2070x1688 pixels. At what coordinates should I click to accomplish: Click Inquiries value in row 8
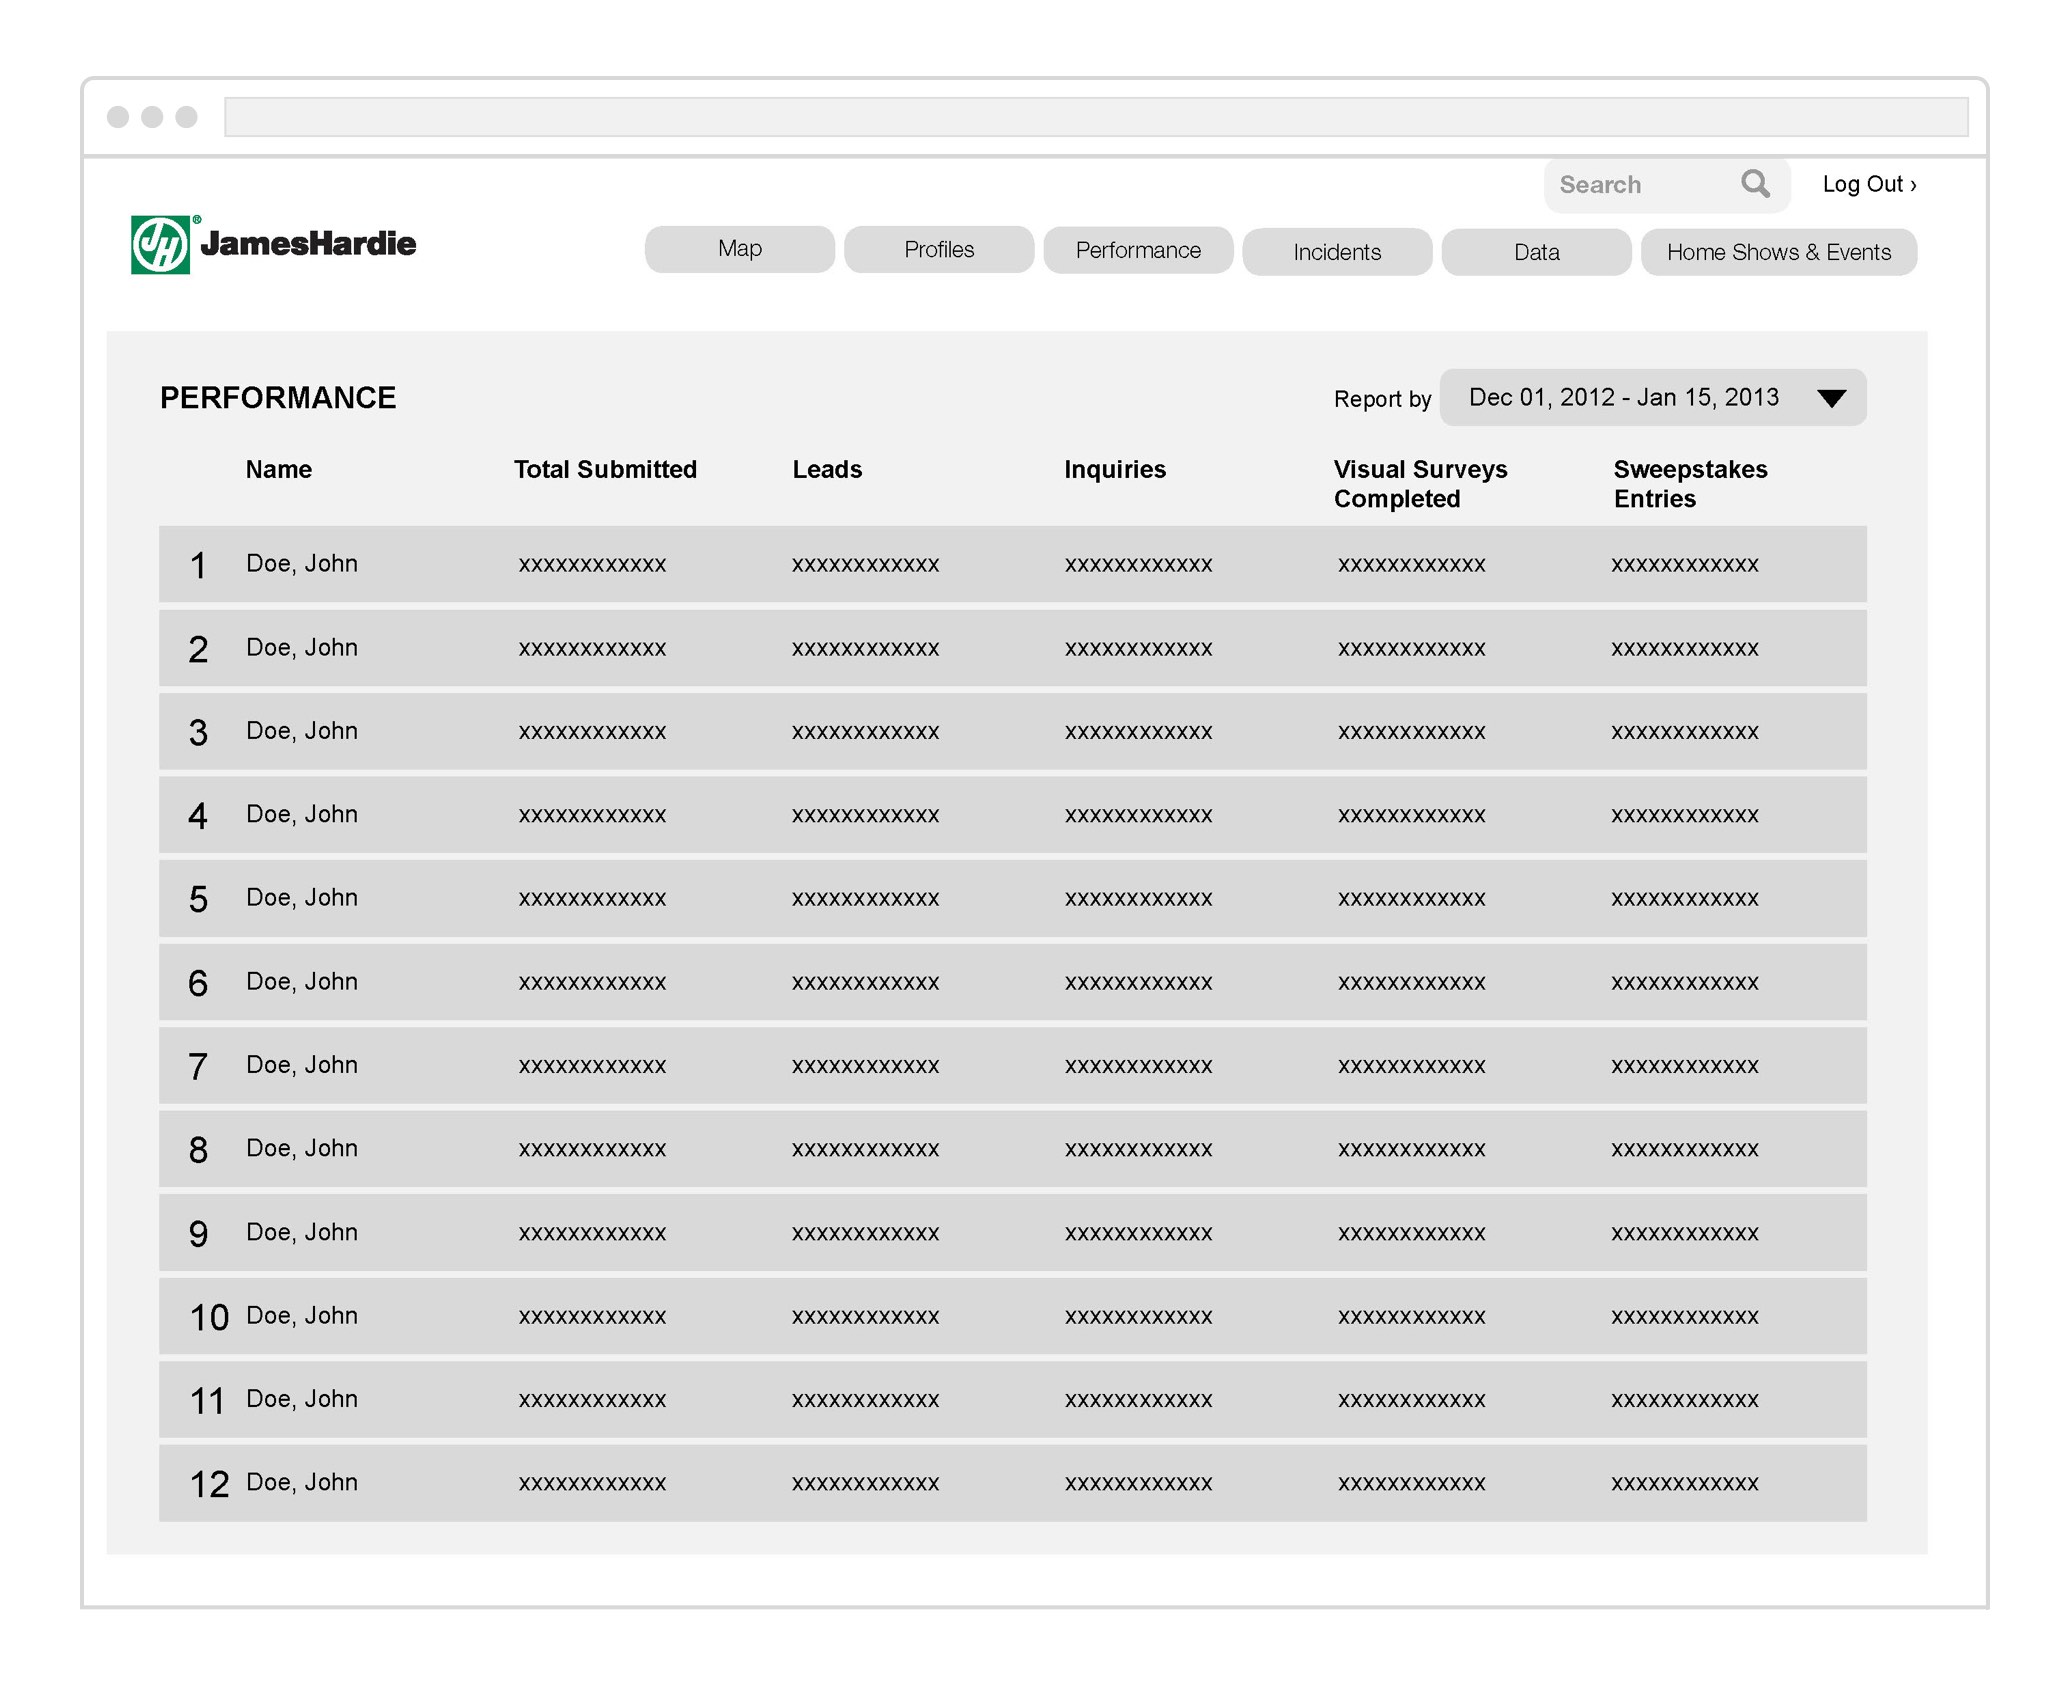point(1139,1149)
